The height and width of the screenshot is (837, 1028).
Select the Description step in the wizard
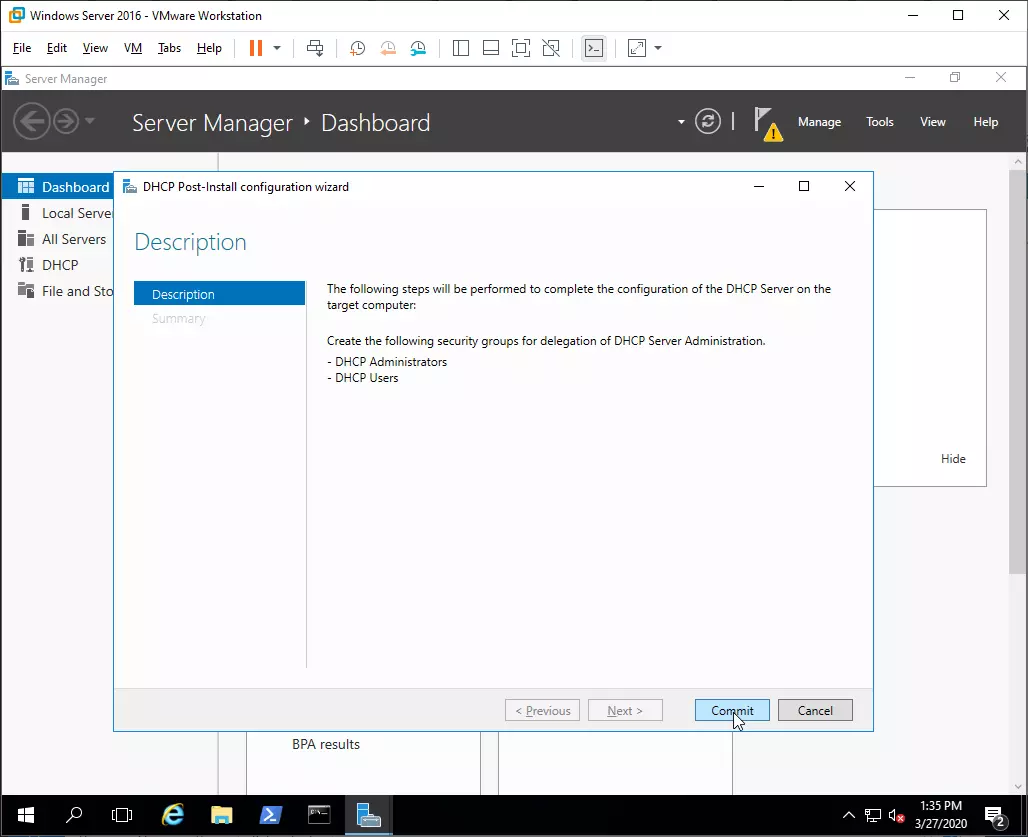pos(219,294)
